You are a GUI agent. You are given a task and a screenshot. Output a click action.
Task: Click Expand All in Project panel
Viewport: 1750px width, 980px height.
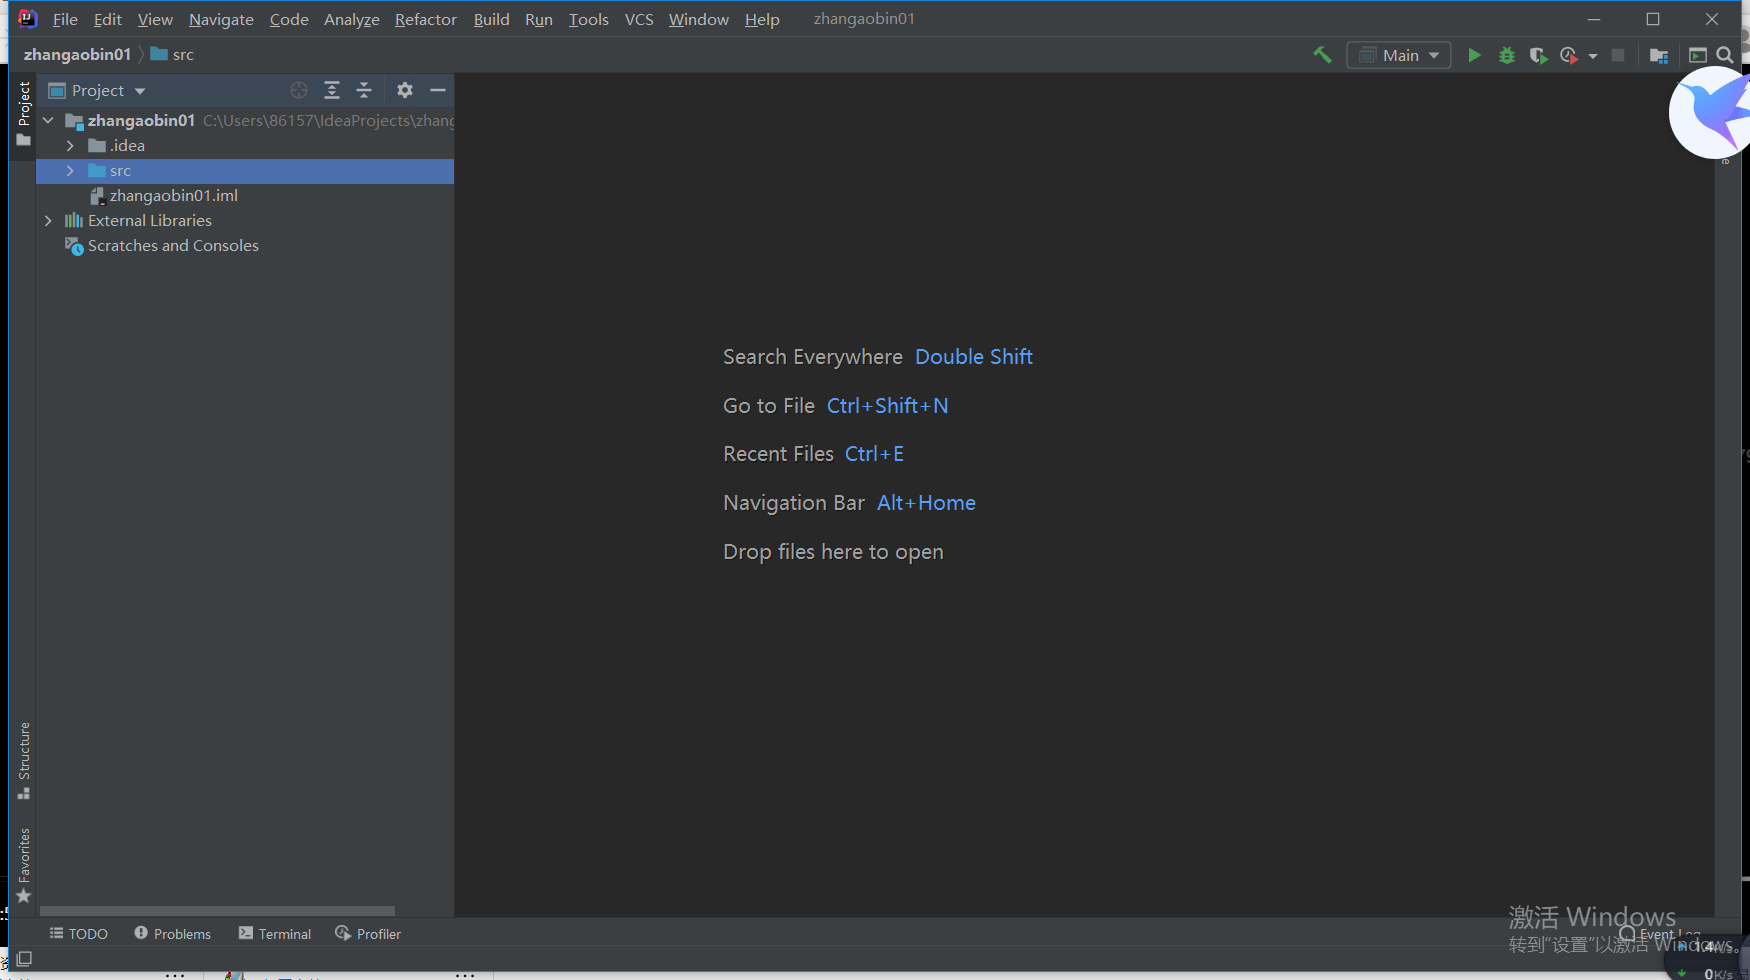[x=332, y=90]
